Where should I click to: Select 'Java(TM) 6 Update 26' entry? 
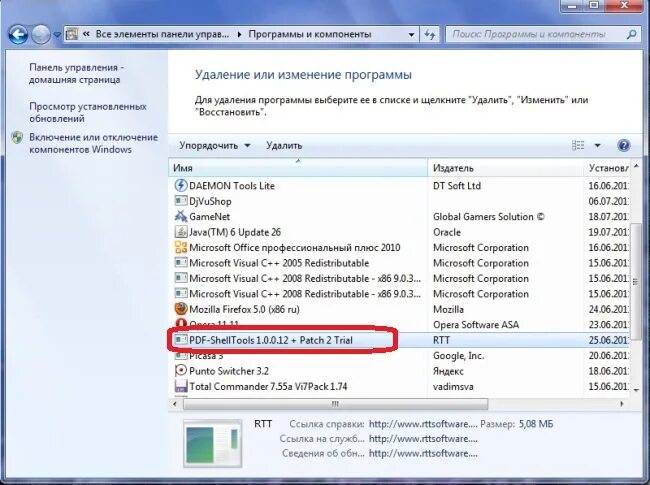pyautogui.click(x=235, y=232)
